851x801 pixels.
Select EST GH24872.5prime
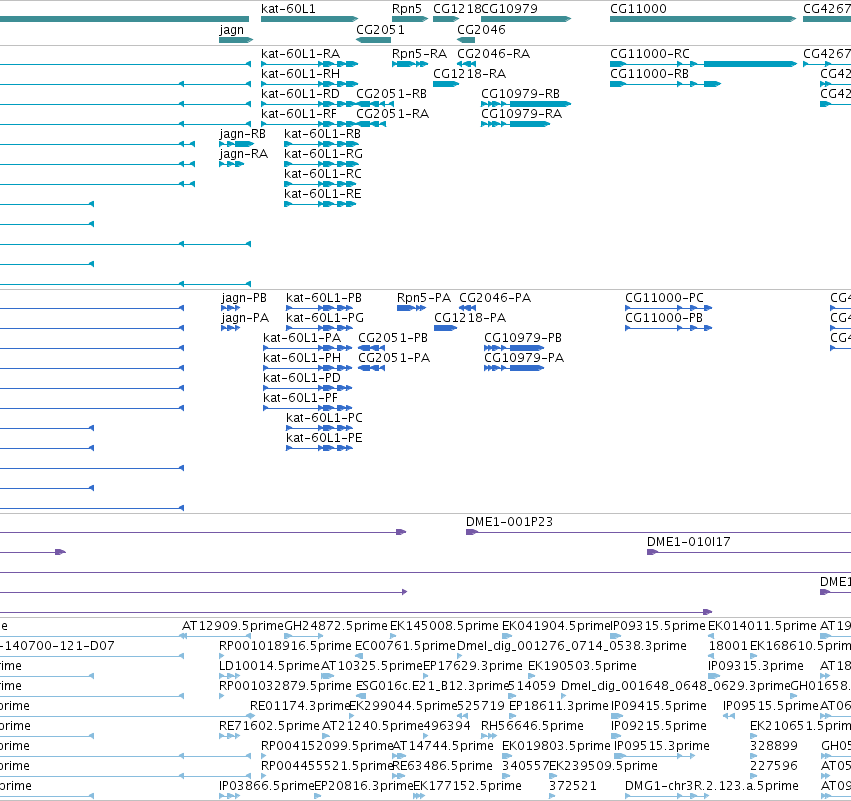336,626
